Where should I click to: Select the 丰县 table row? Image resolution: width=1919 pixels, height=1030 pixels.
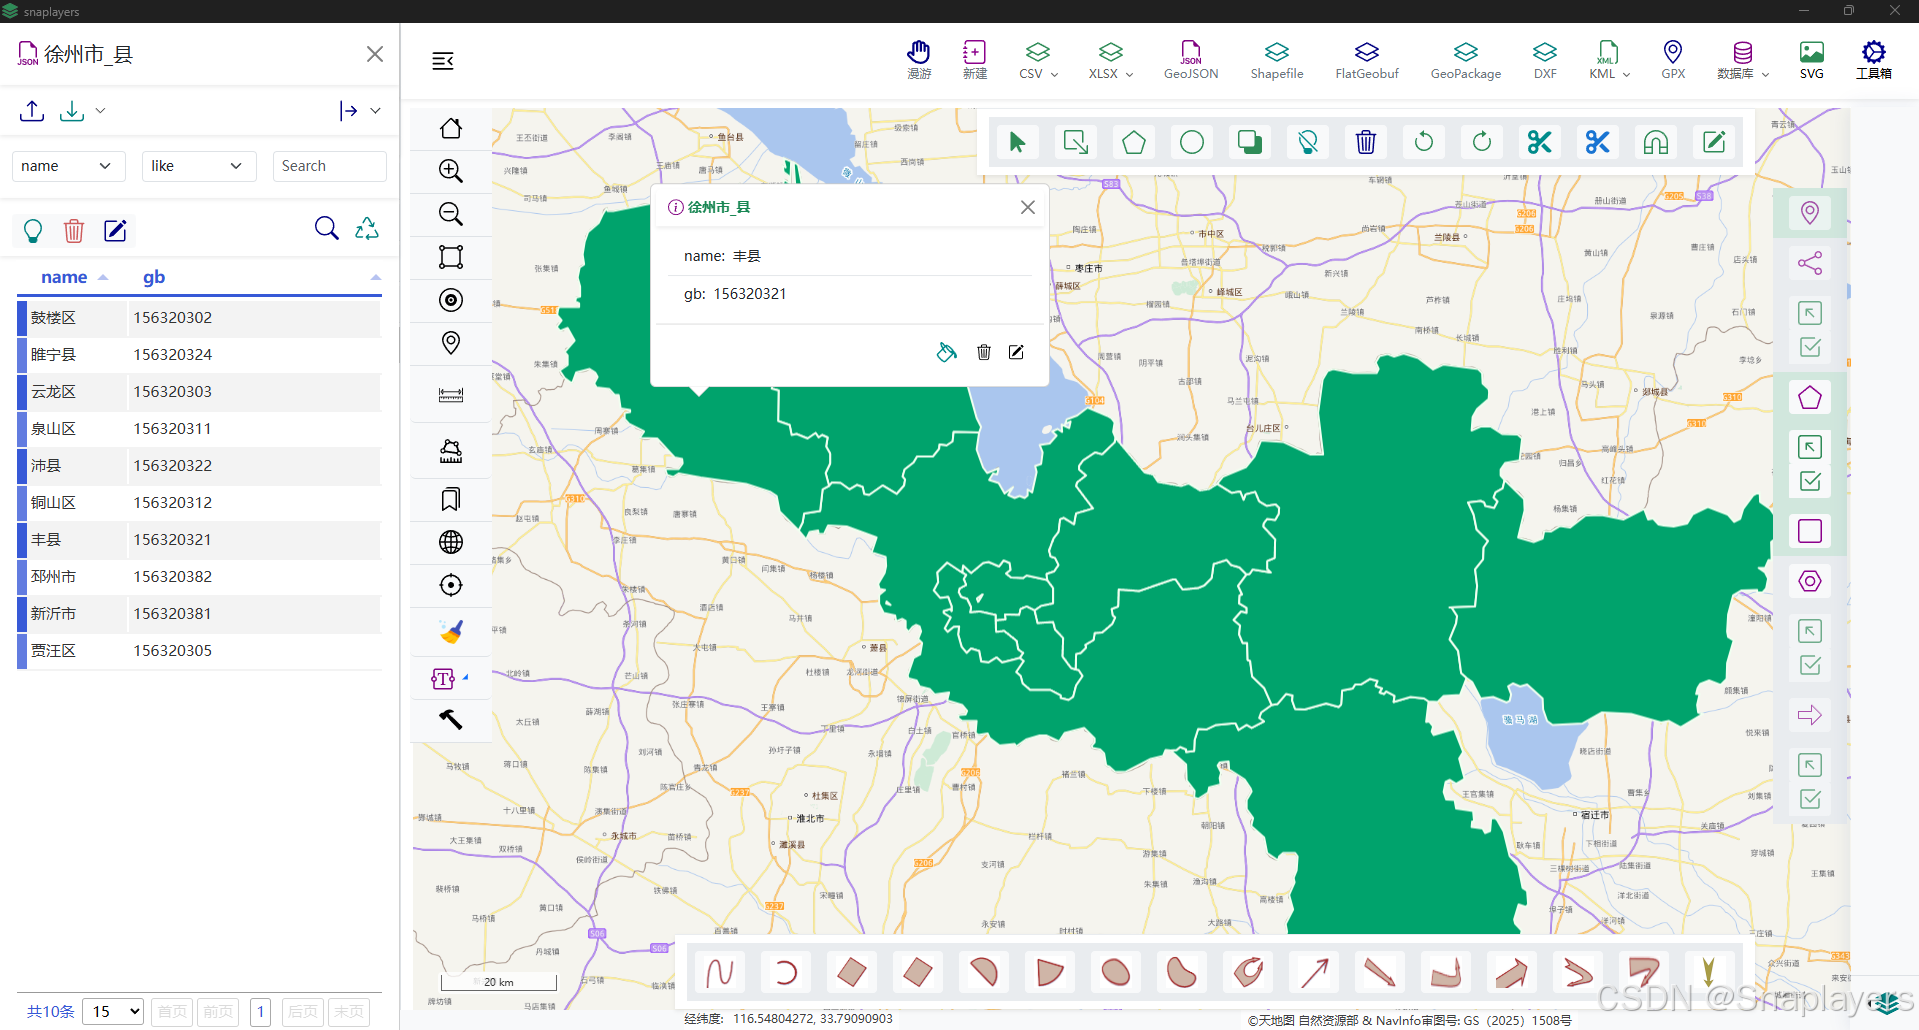[199, 539]
